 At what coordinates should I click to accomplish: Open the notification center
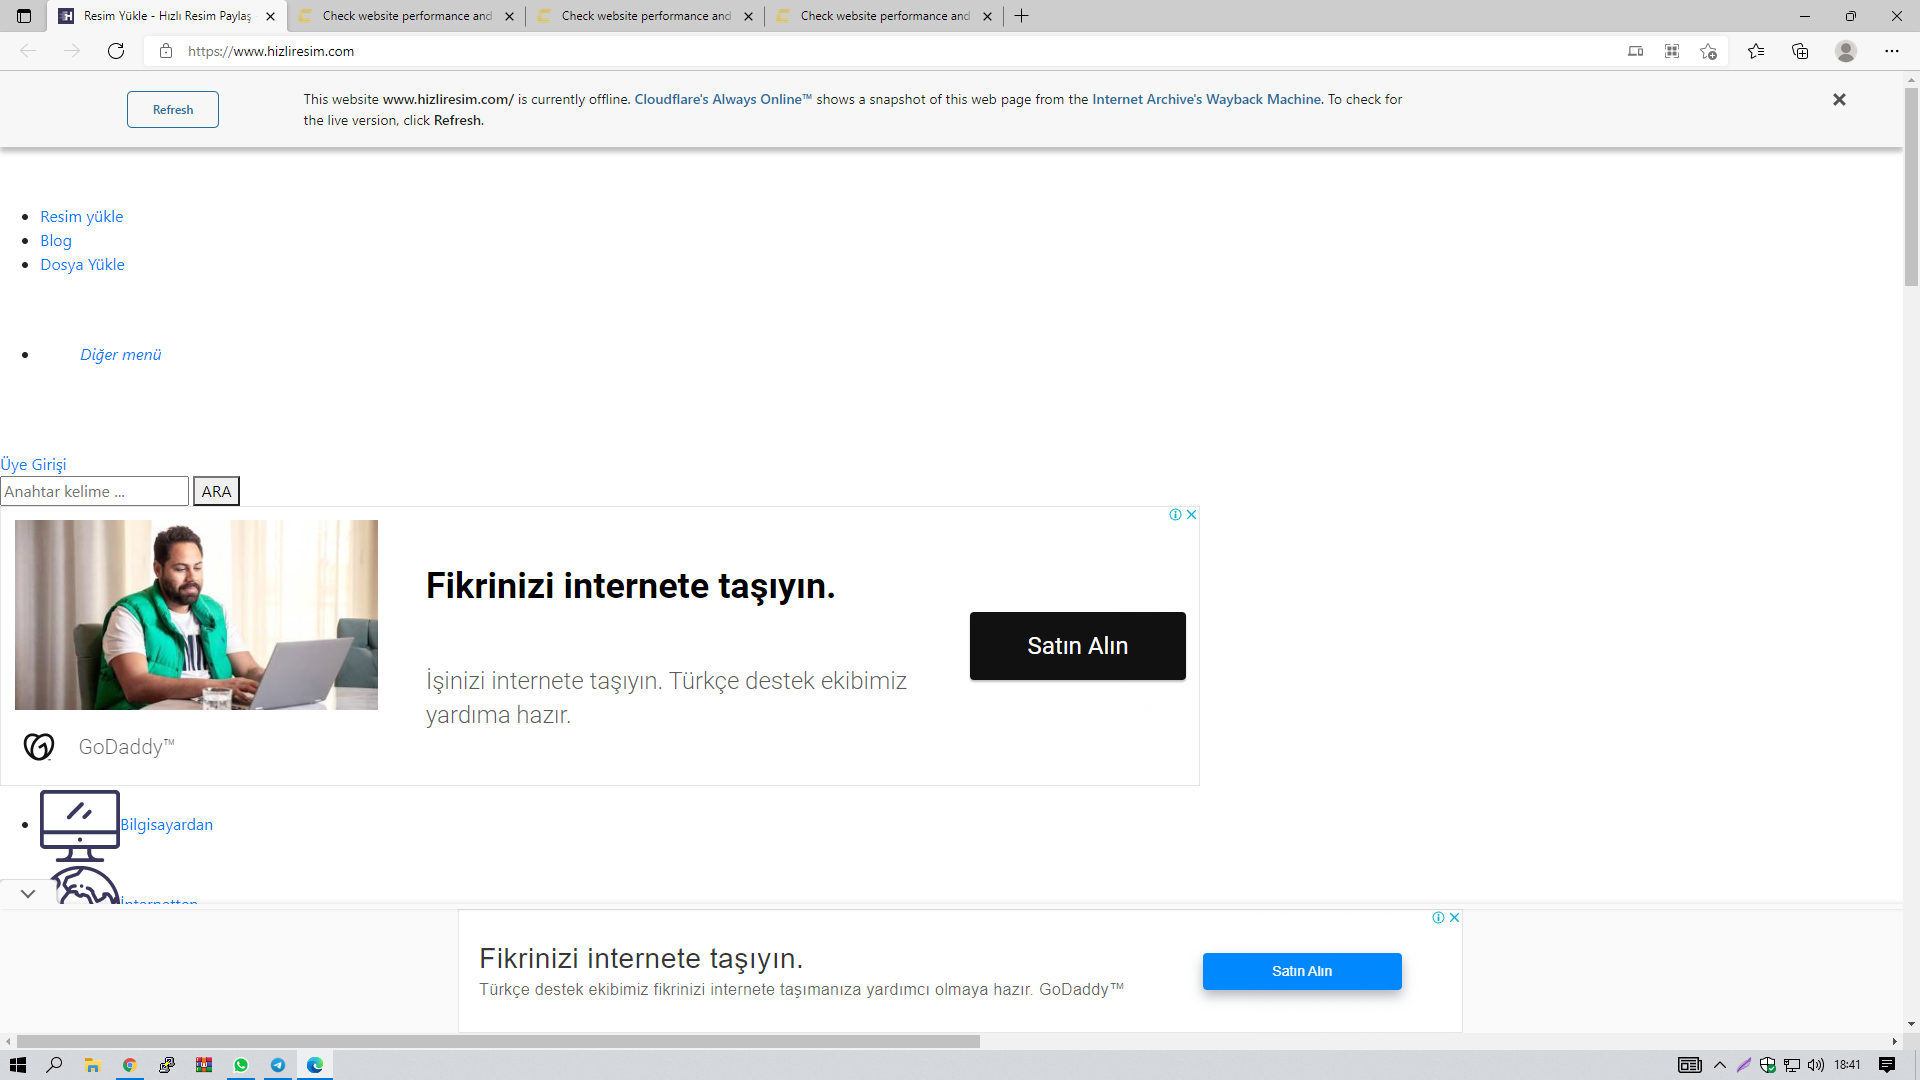coord(1887,1065)
